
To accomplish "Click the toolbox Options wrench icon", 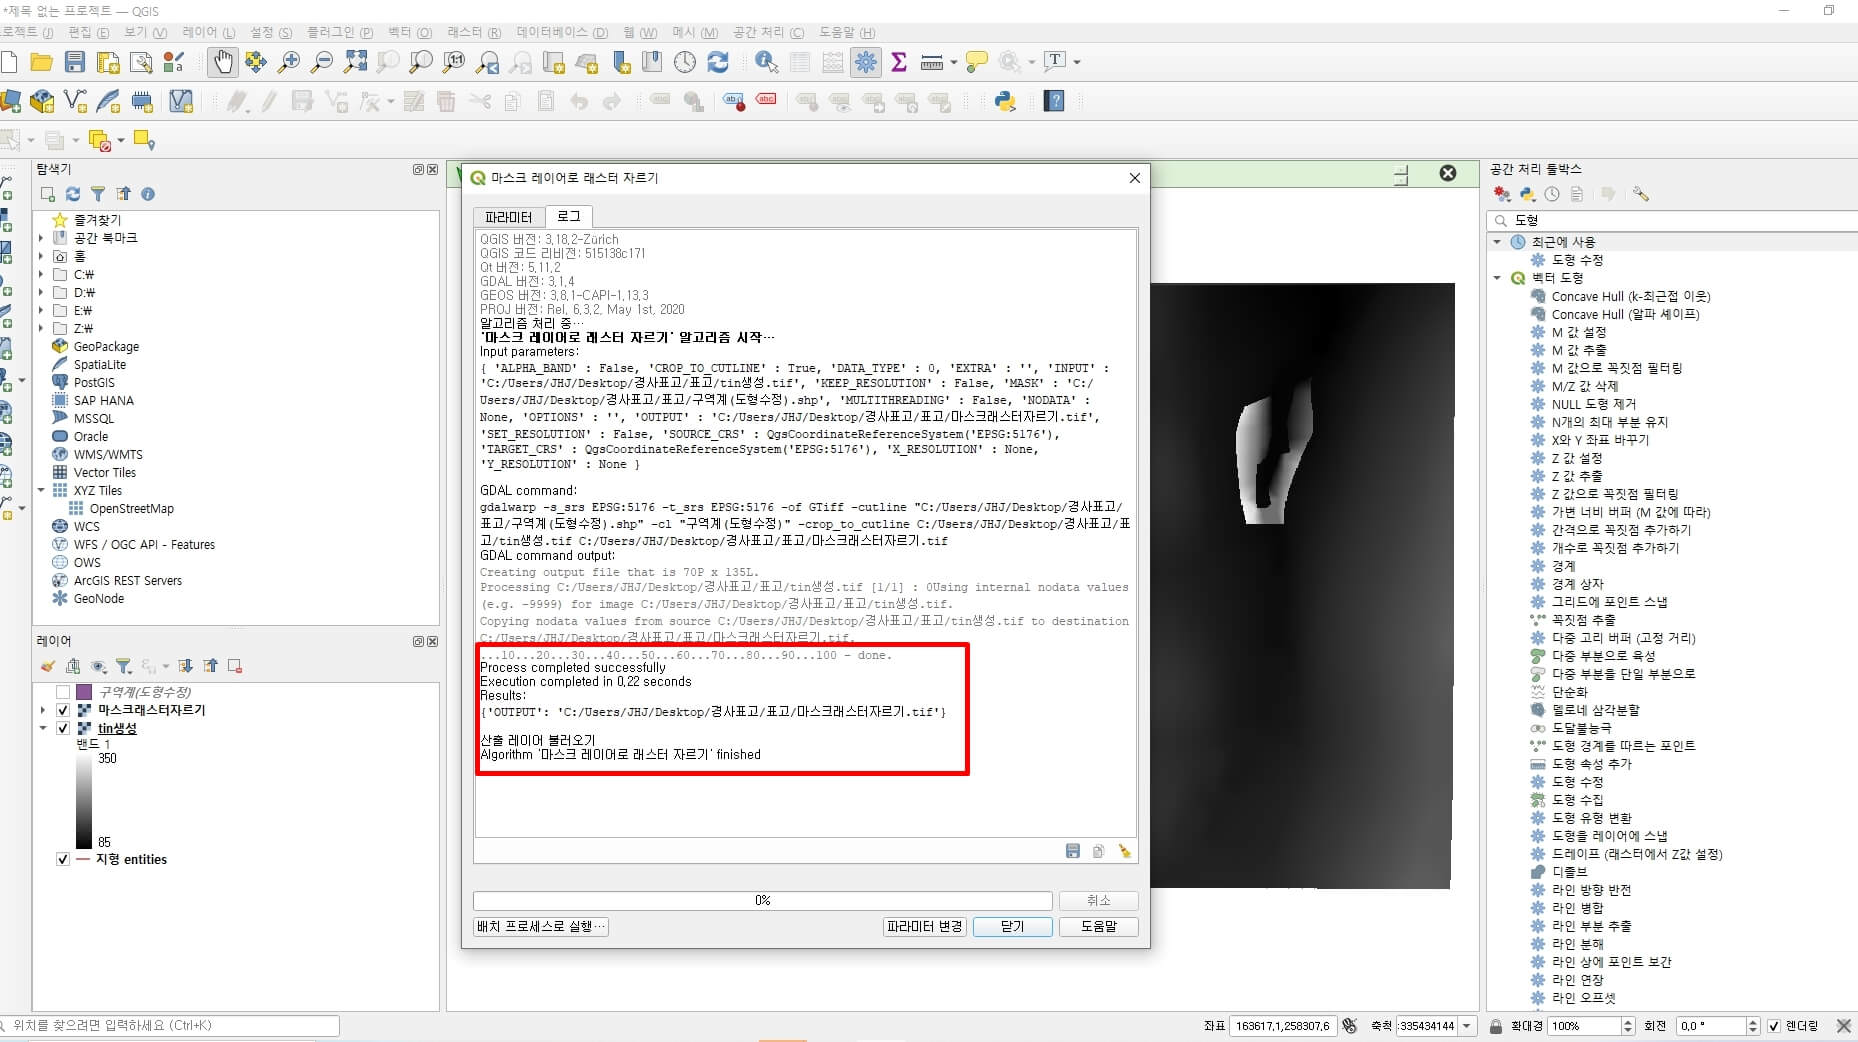I will [x=1640, y=194].
